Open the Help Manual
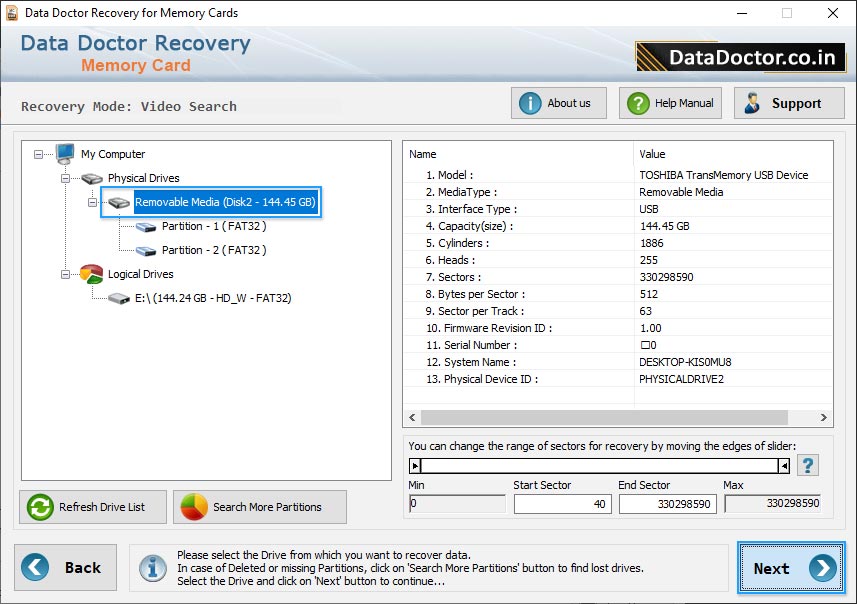 pos(670,102)
